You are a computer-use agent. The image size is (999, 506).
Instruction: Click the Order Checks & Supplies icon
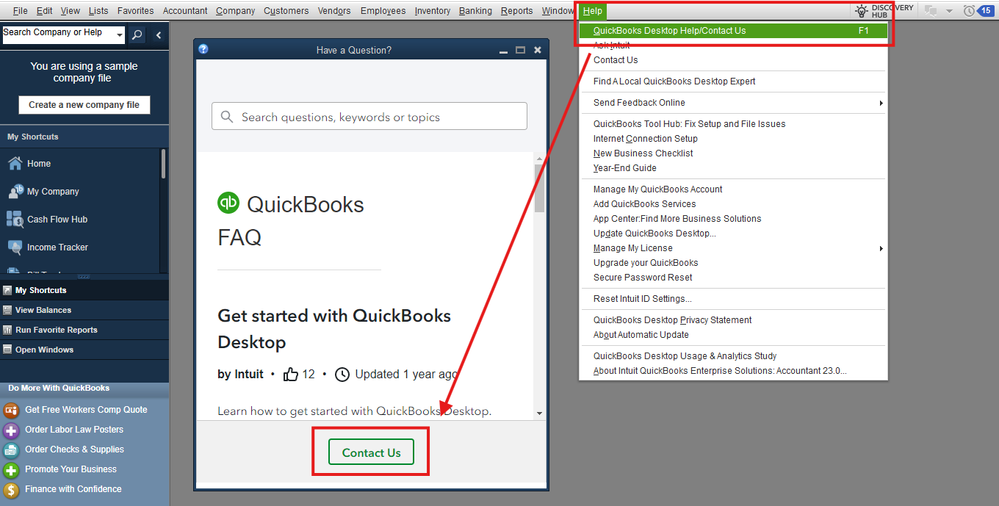point(11,450)
